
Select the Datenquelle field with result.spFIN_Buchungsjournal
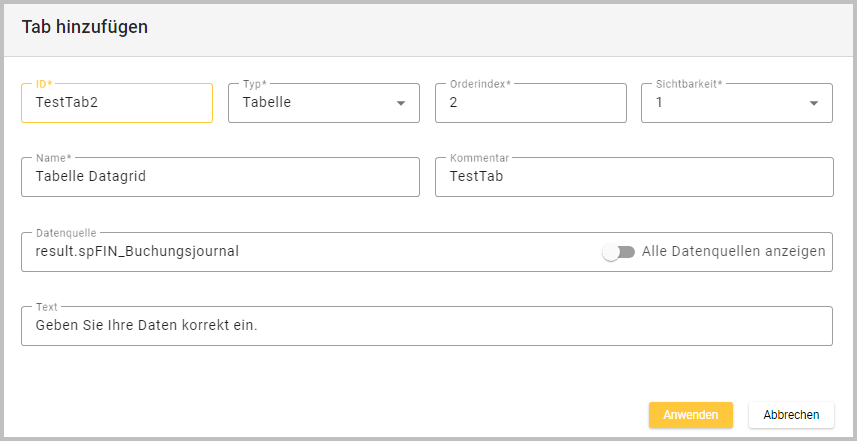300,252
